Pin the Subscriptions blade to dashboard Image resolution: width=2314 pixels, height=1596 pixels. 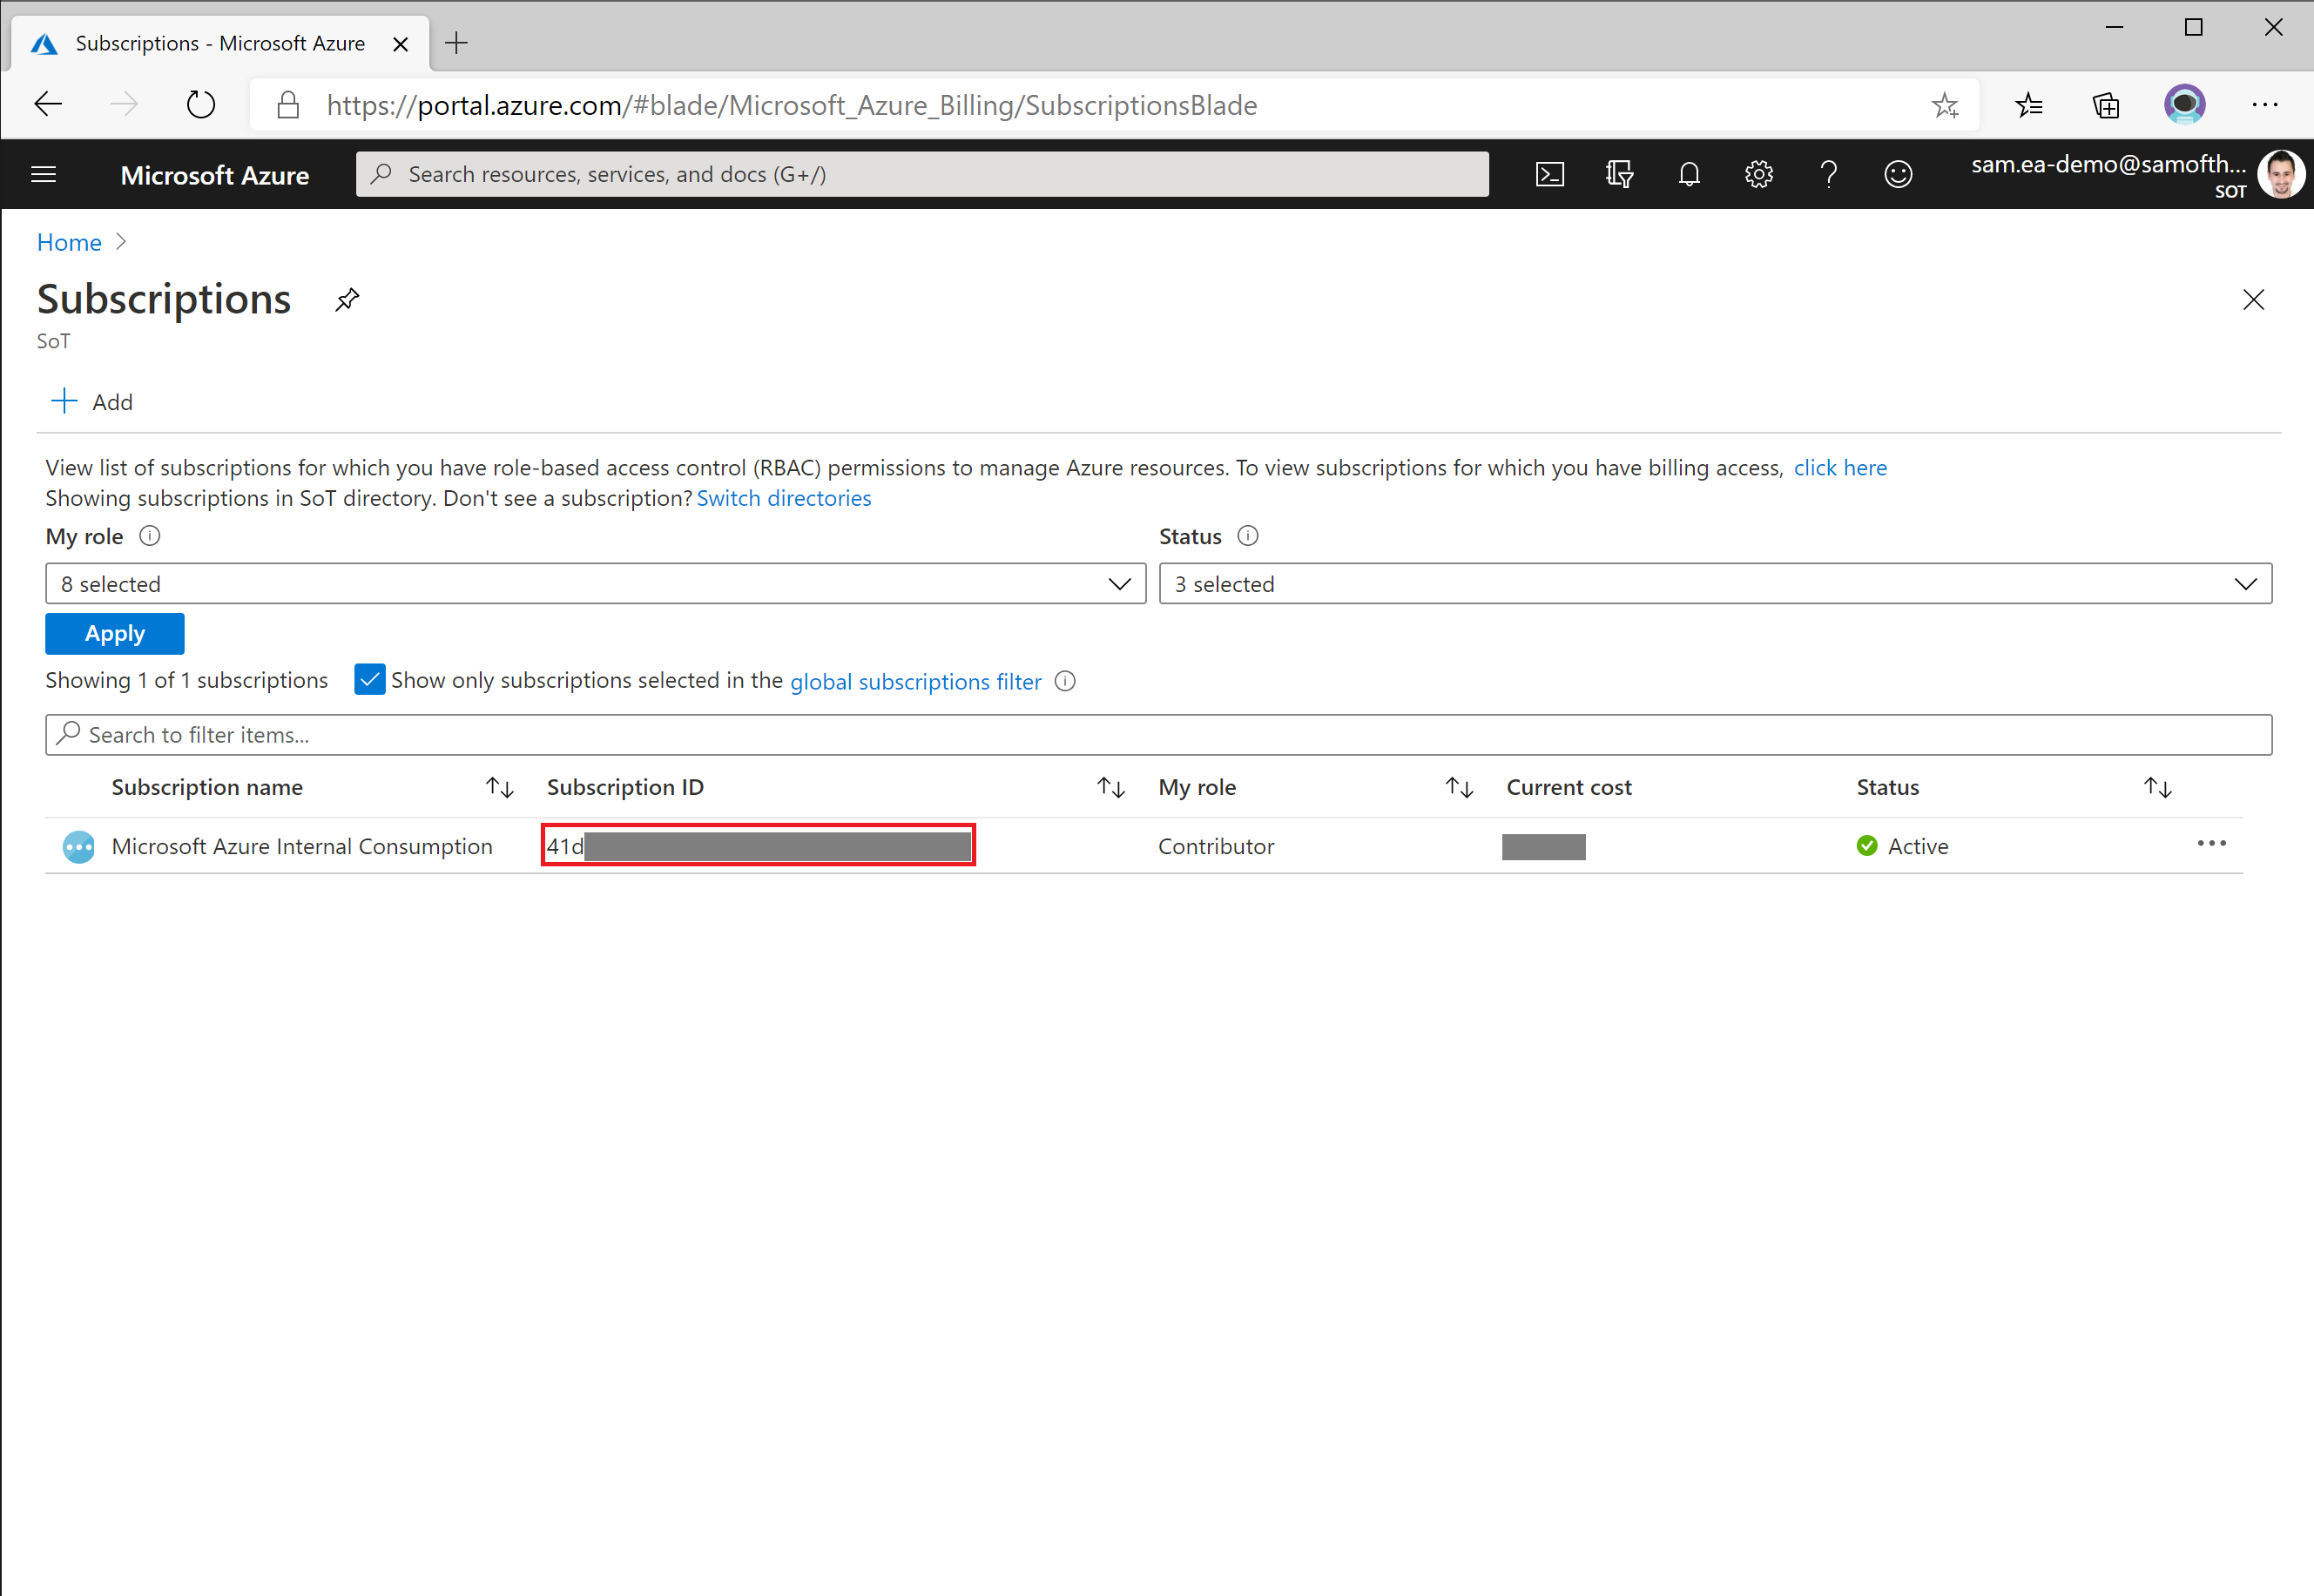click(347, 299)
